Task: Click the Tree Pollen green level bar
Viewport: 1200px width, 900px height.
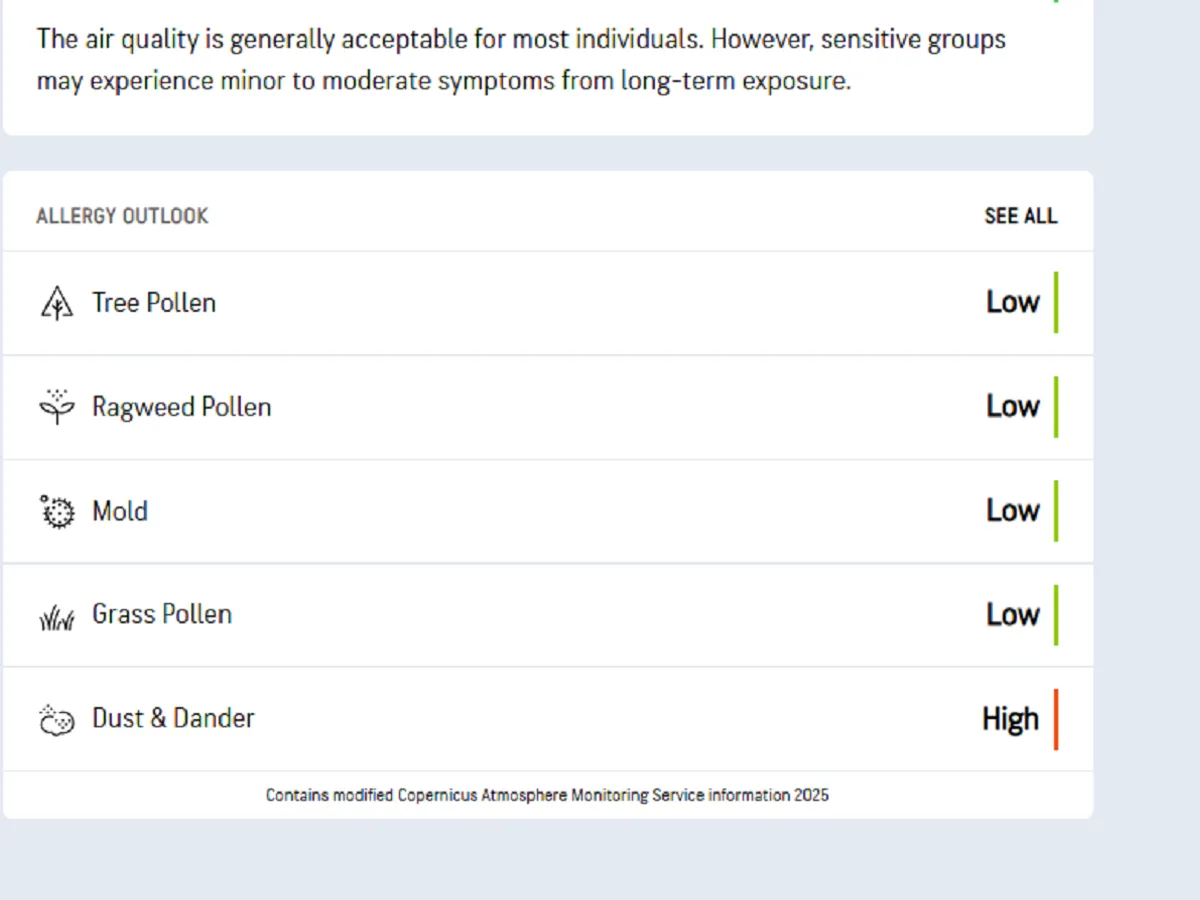Action: pyautogui.click(x=1056, y=302)
